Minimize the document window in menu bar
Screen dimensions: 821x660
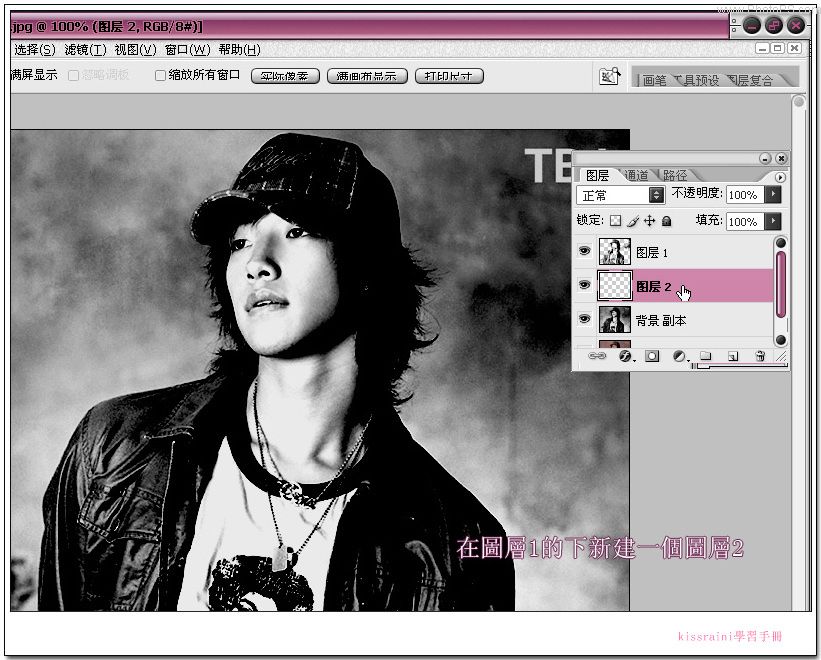click(762, 49)
